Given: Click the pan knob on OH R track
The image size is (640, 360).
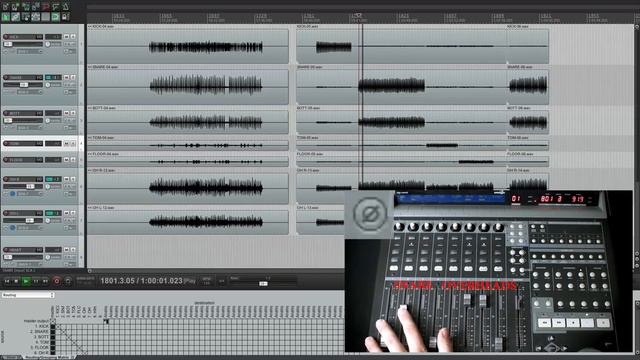Looking at the screenshot, I should tap(48, 187).
